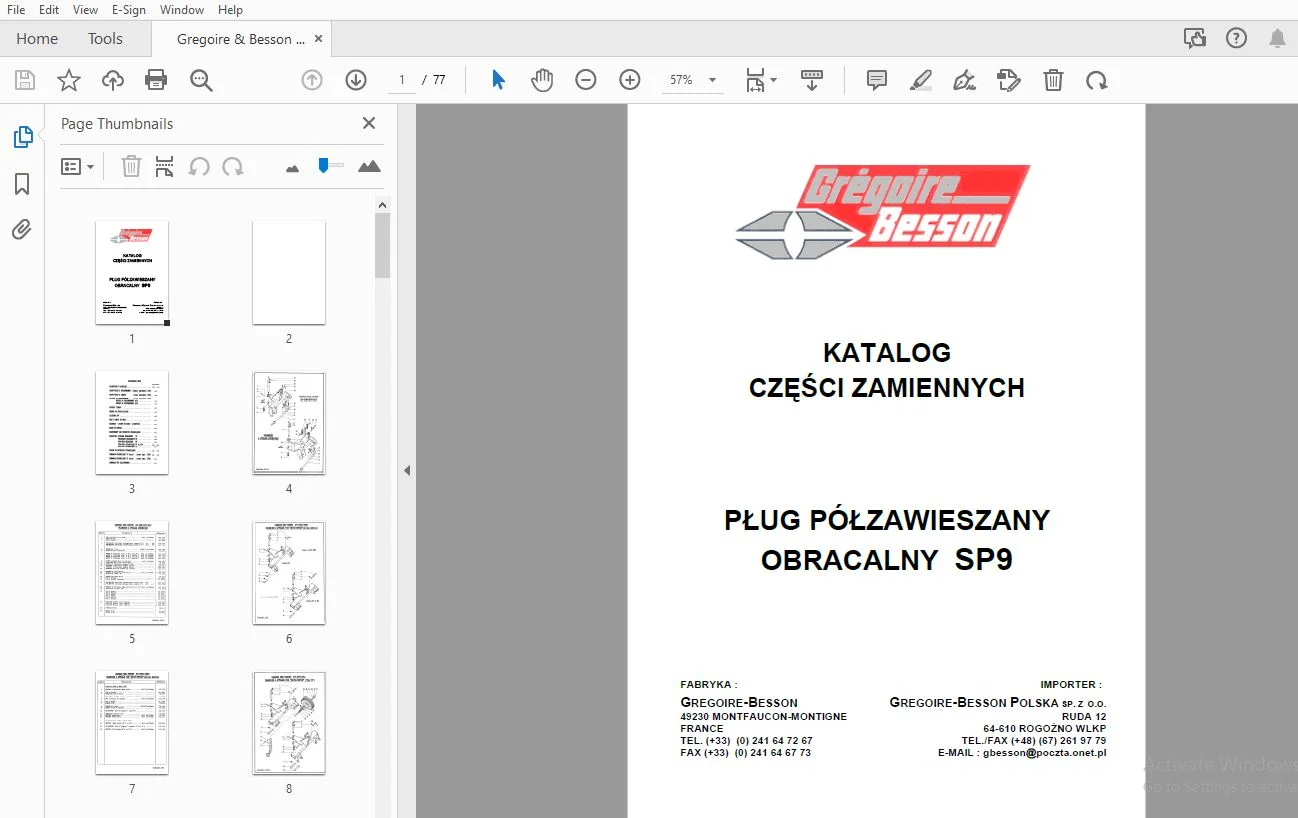Screen dimensions: 1298x818
Task: Select the page 1 thumbnail
Action: point(132,272)
